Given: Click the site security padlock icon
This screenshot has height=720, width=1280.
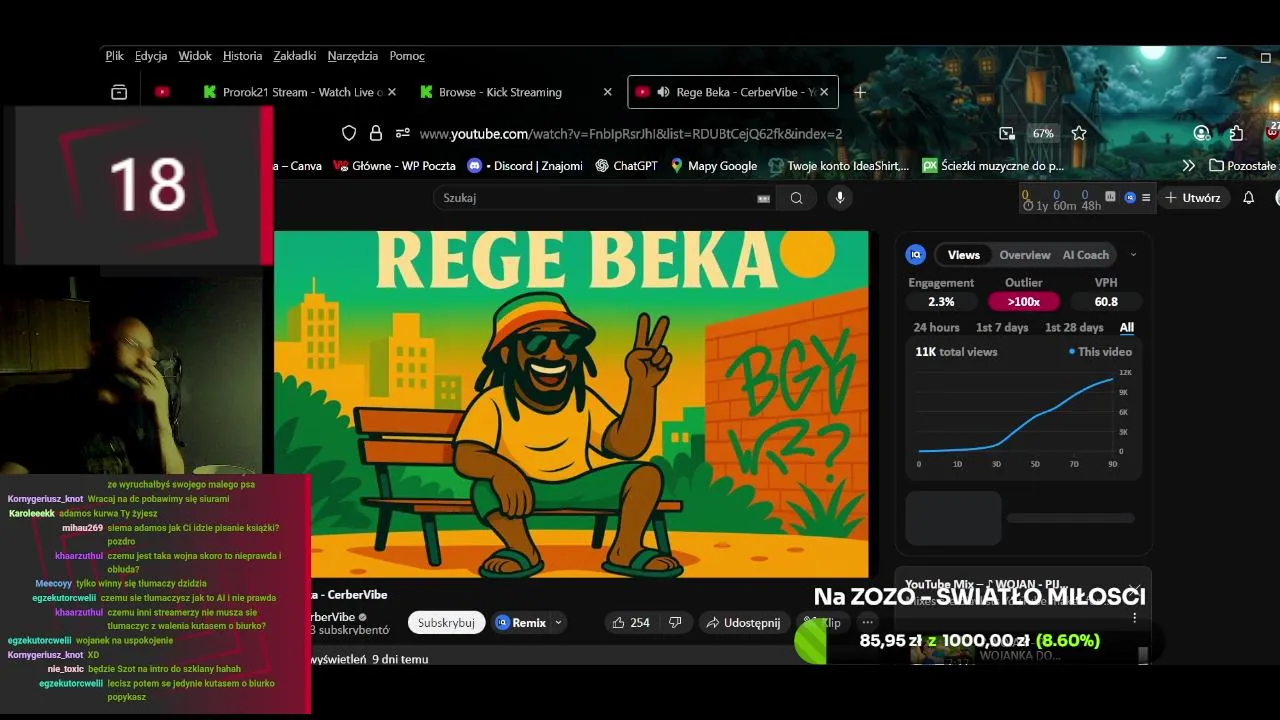Looking at the screenshot, I should click(x=376, y=133).
